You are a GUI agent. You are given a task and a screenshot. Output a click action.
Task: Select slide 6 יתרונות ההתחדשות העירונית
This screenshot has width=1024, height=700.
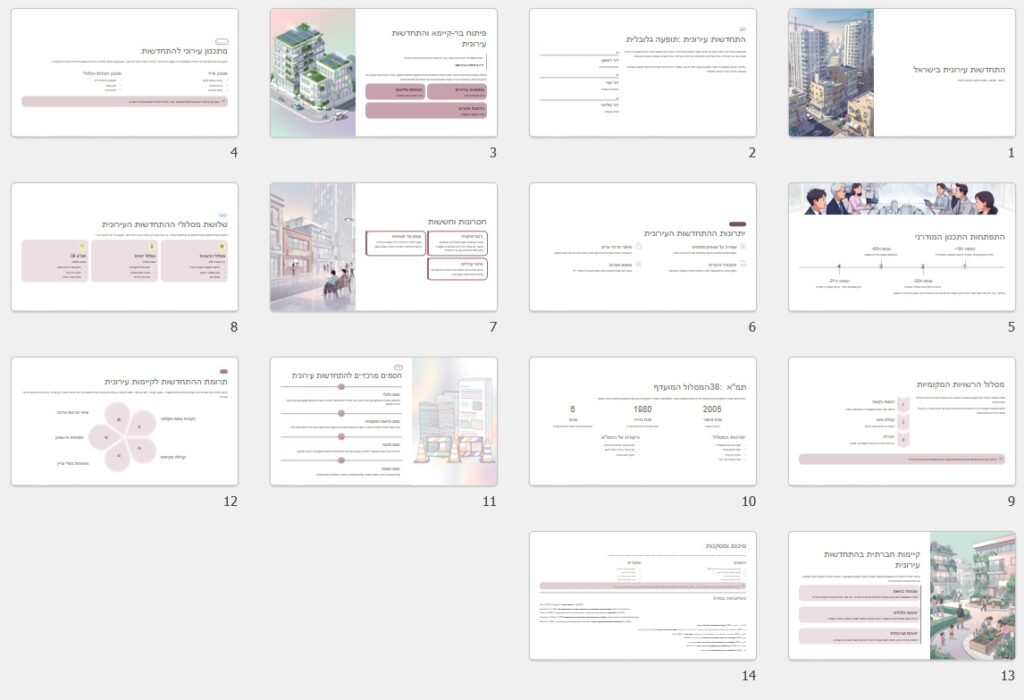tap(642, 247)
